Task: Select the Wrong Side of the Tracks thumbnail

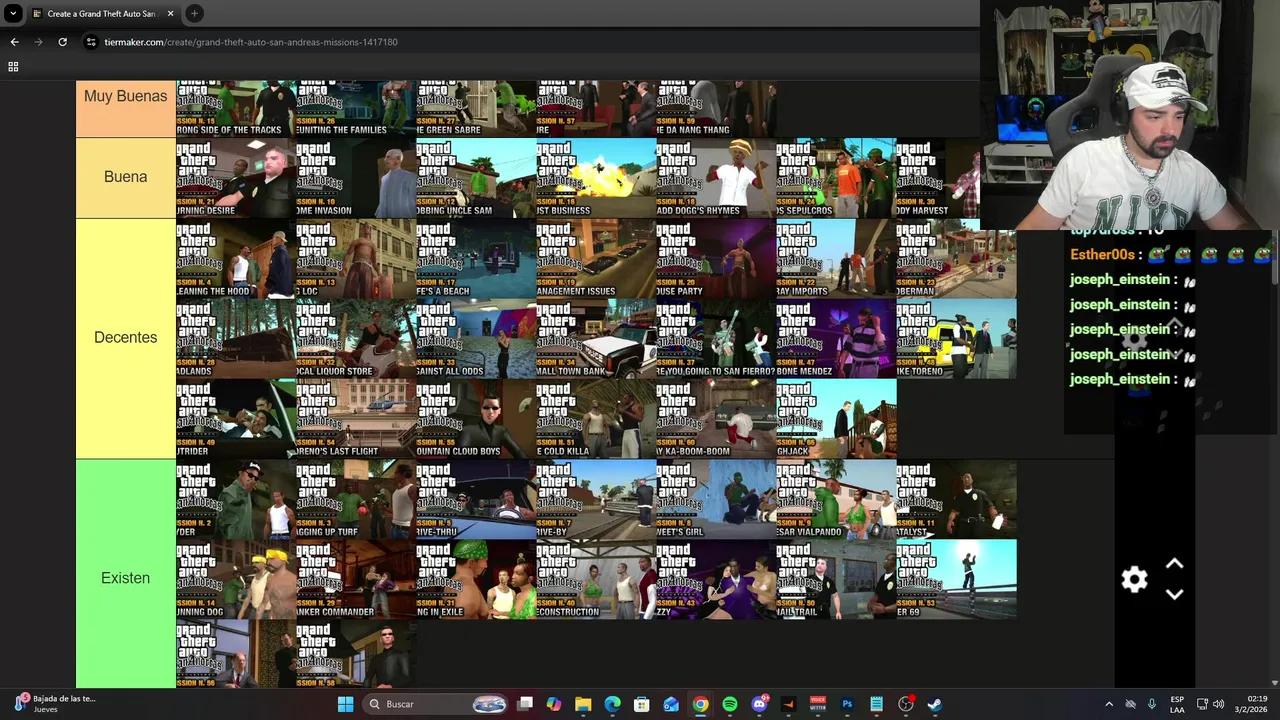Action: tap(236, 108)
